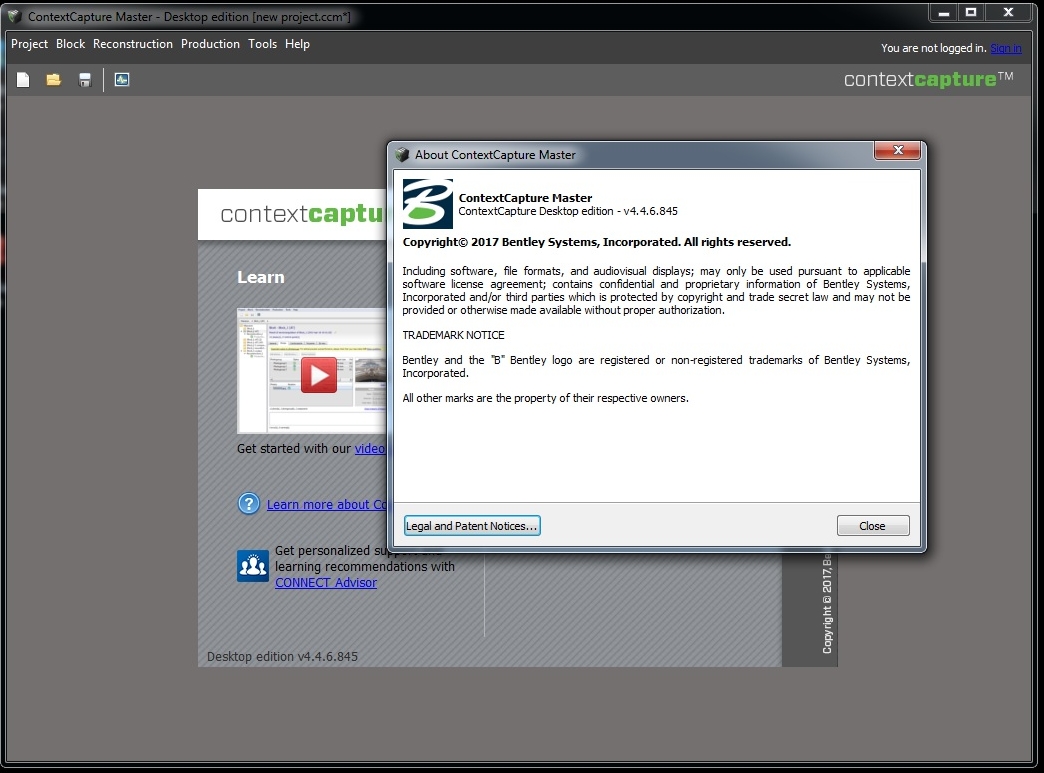The image size is (1044, 773).
Task: Click 'All other marks are the property' line
Action: tap(545, 398)
